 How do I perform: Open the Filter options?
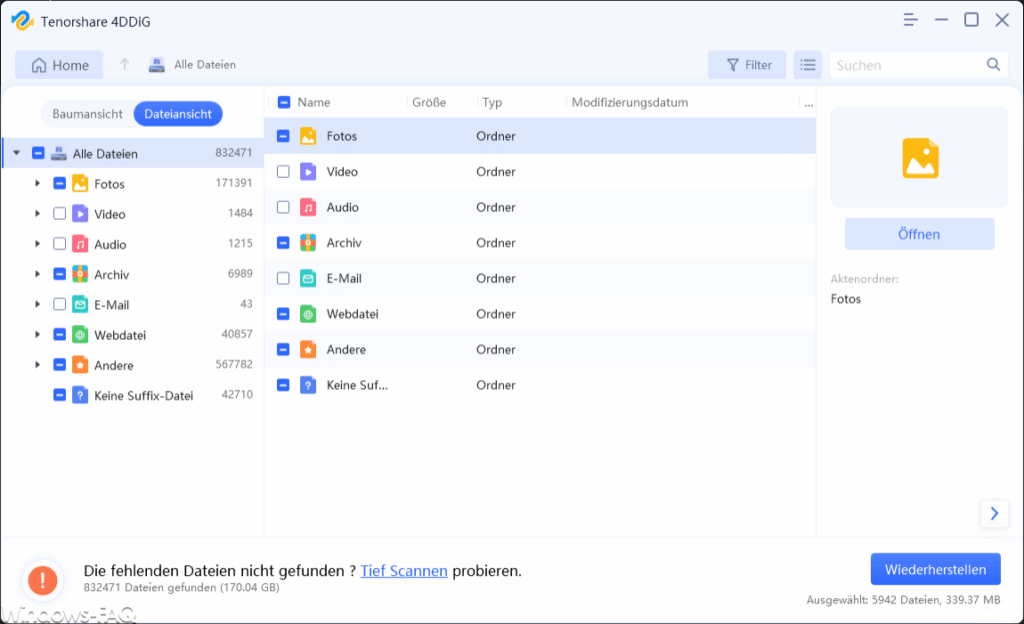747,65
